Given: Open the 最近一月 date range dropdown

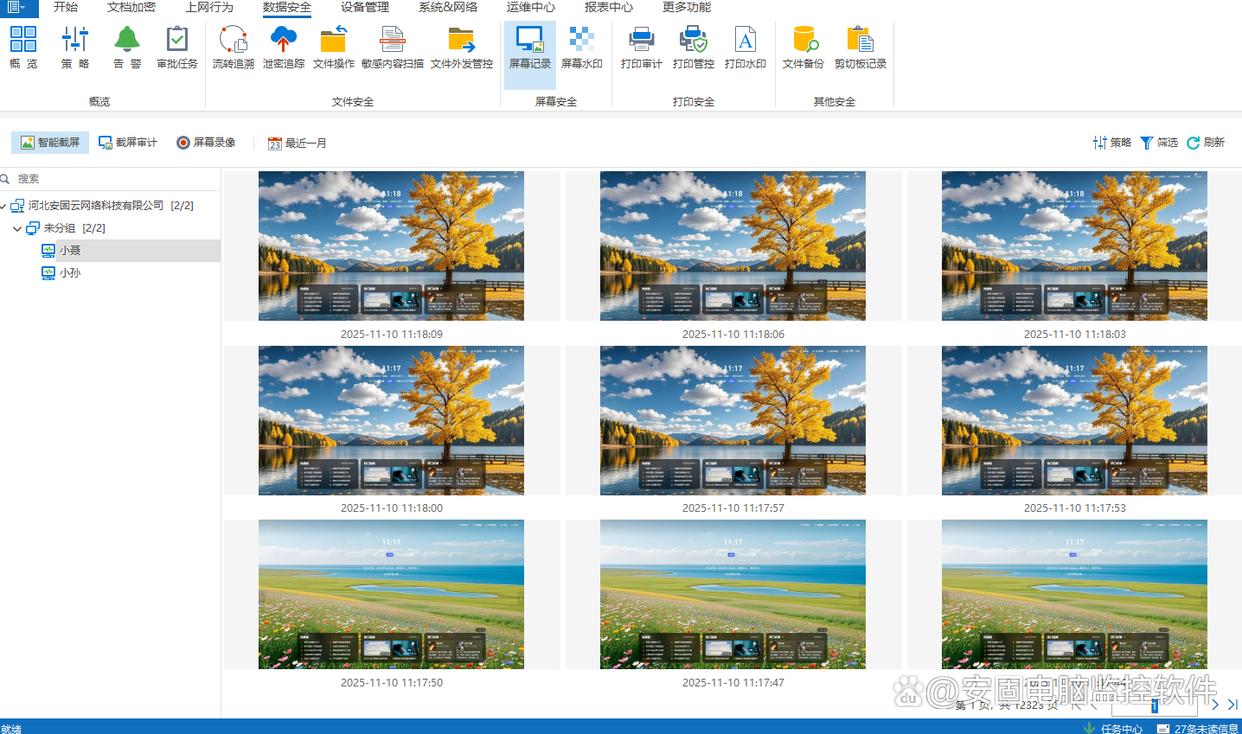Looking at the screenshot, I should pyautogui.click(x=297, y=143).
